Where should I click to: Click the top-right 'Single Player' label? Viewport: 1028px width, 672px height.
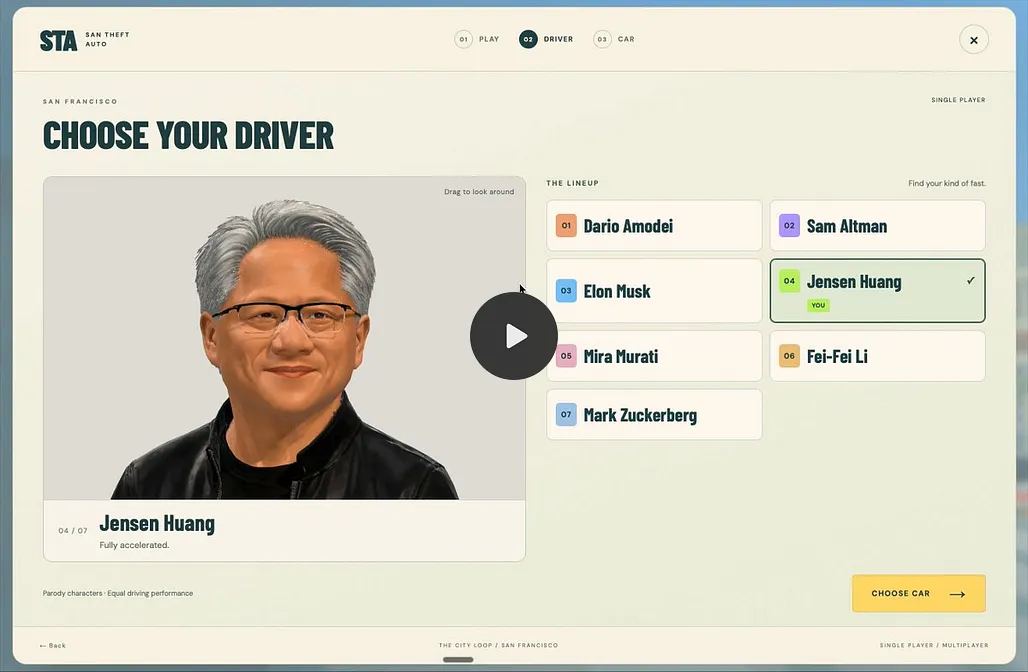[959, 100]
